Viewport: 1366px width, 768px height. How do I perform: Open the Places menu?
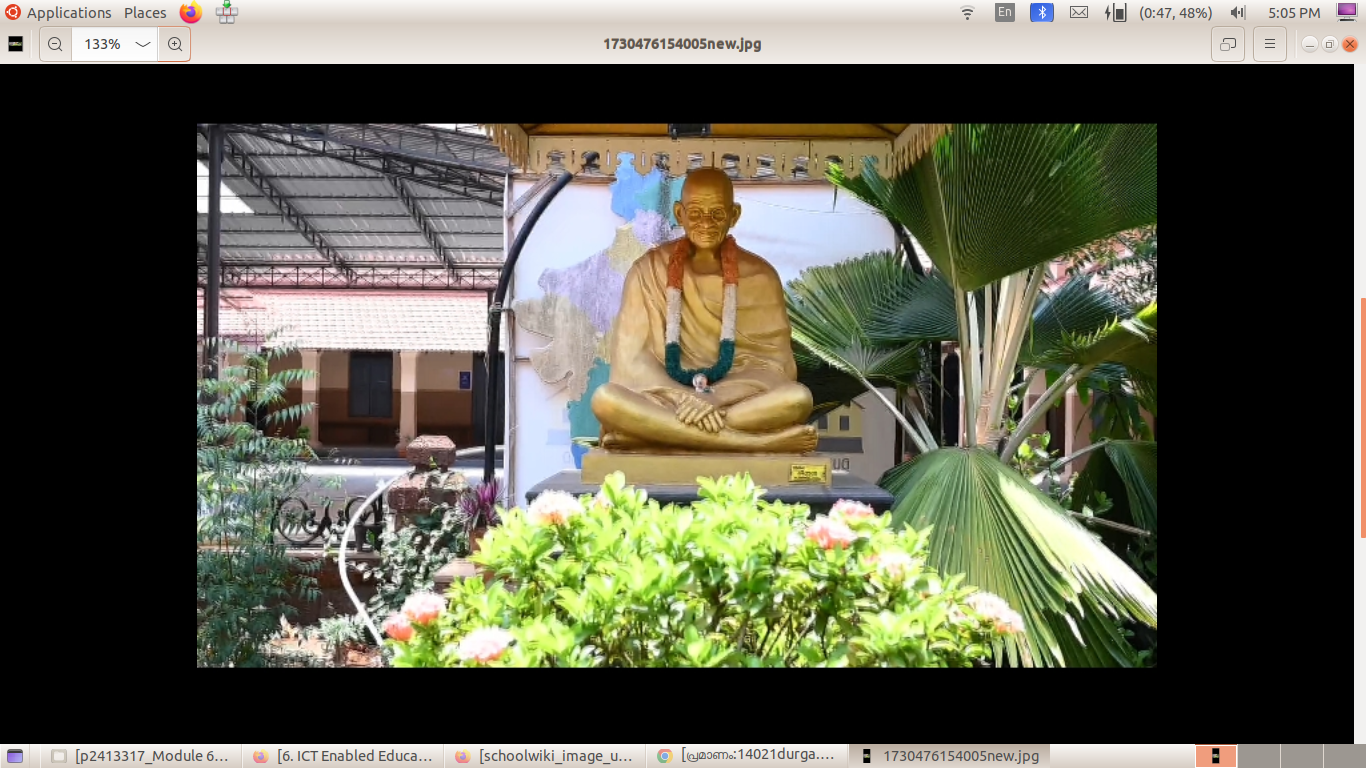145,13
